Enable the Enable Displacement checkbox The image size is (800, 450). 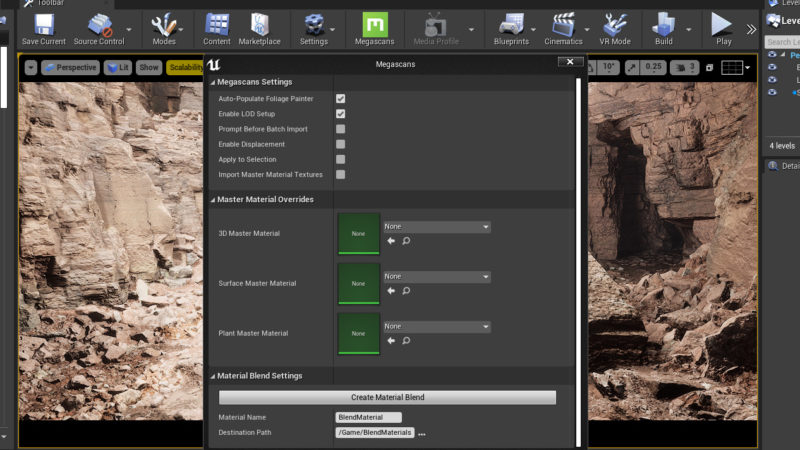coord(340,144)
